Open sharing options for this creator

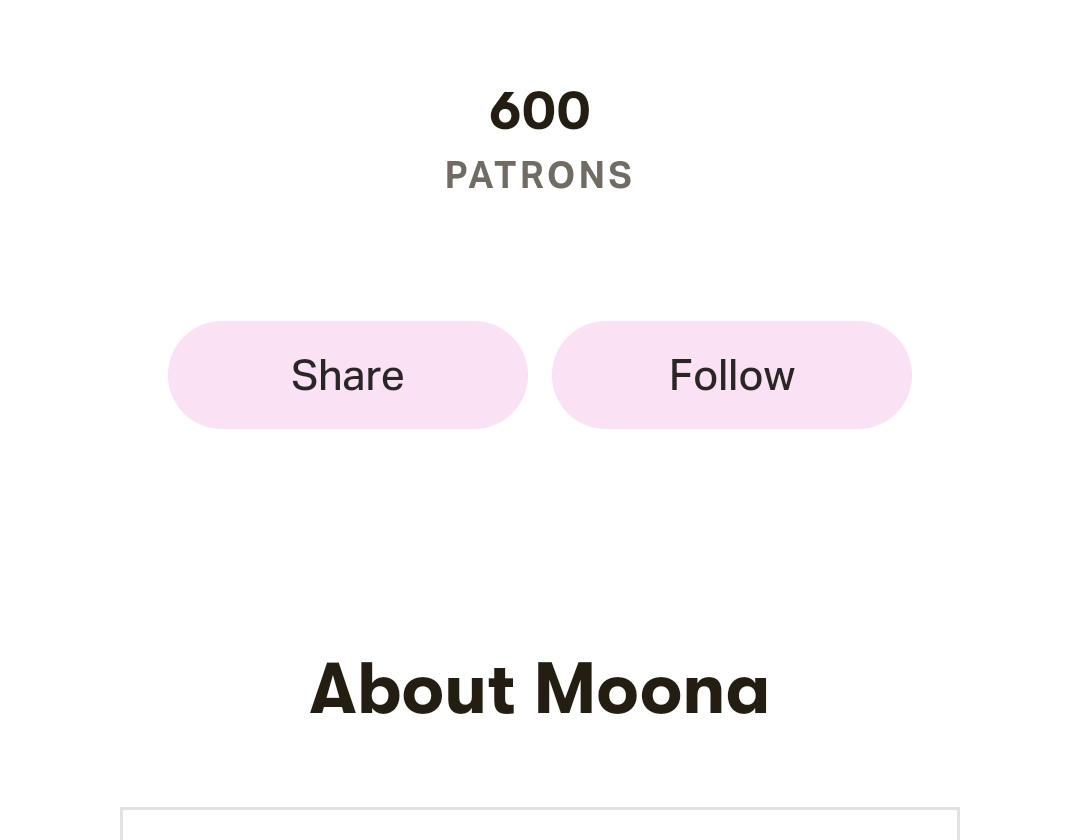[x=348, y=375]
